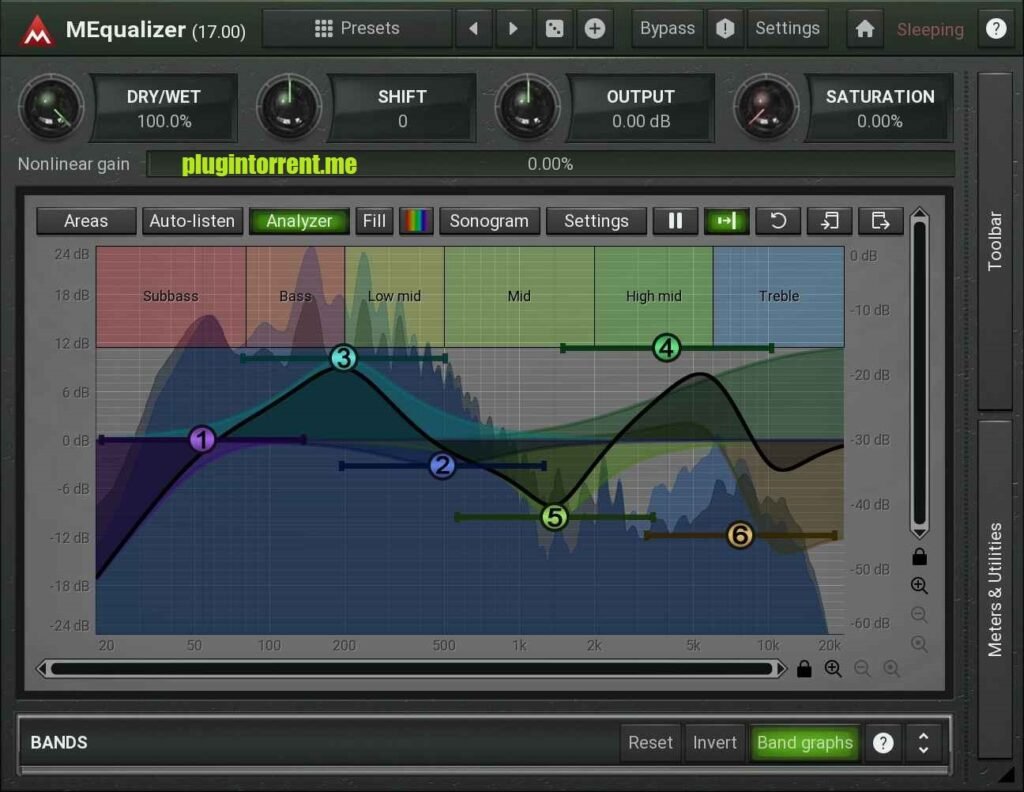Click the import curve icon
Viewport: 1024px width, 792px height.
[x=829, y=221]
